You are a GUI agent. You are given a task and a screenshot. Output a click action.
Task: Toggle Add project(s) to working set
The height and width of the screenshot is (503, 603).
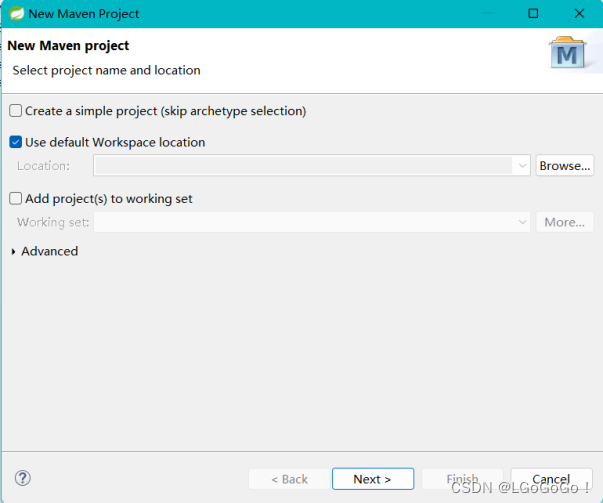coord(15,199)
